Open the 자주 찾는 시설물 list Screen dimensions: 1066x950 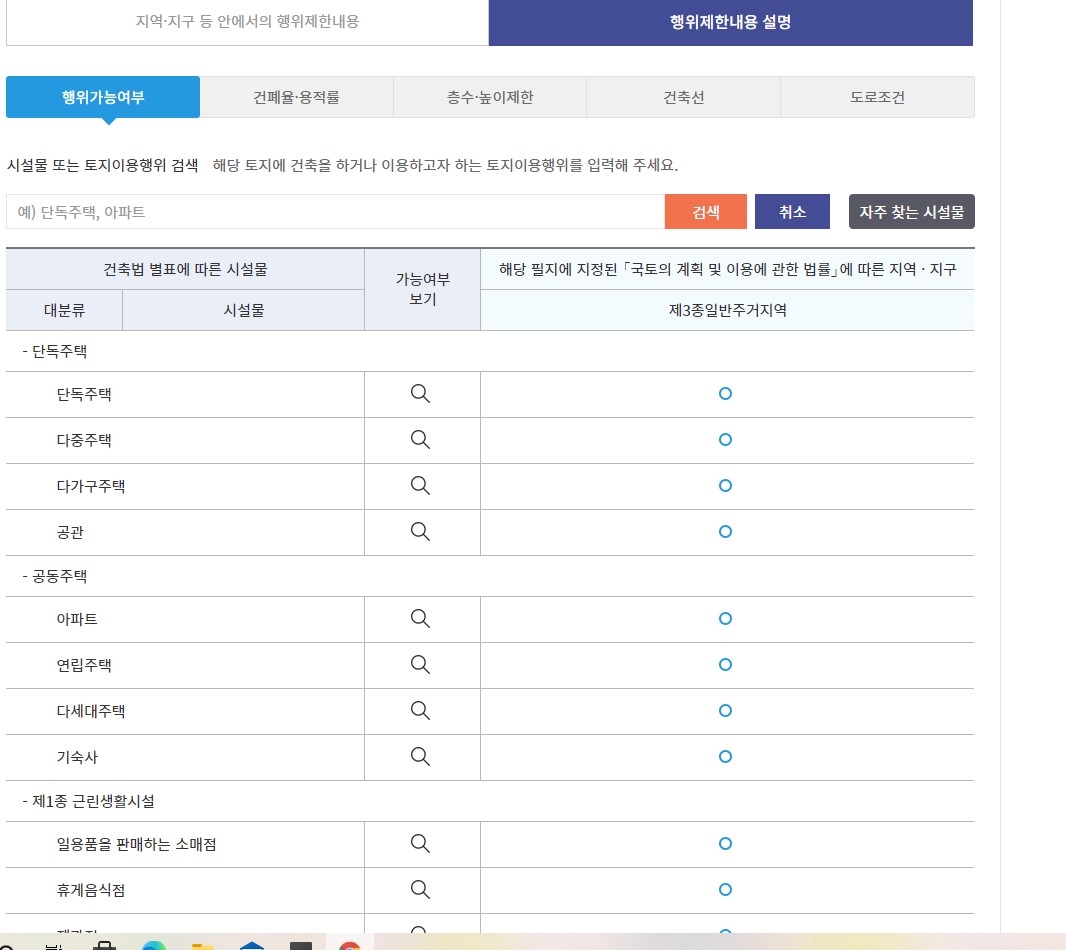pyautogui.click(x=912, y=212)
